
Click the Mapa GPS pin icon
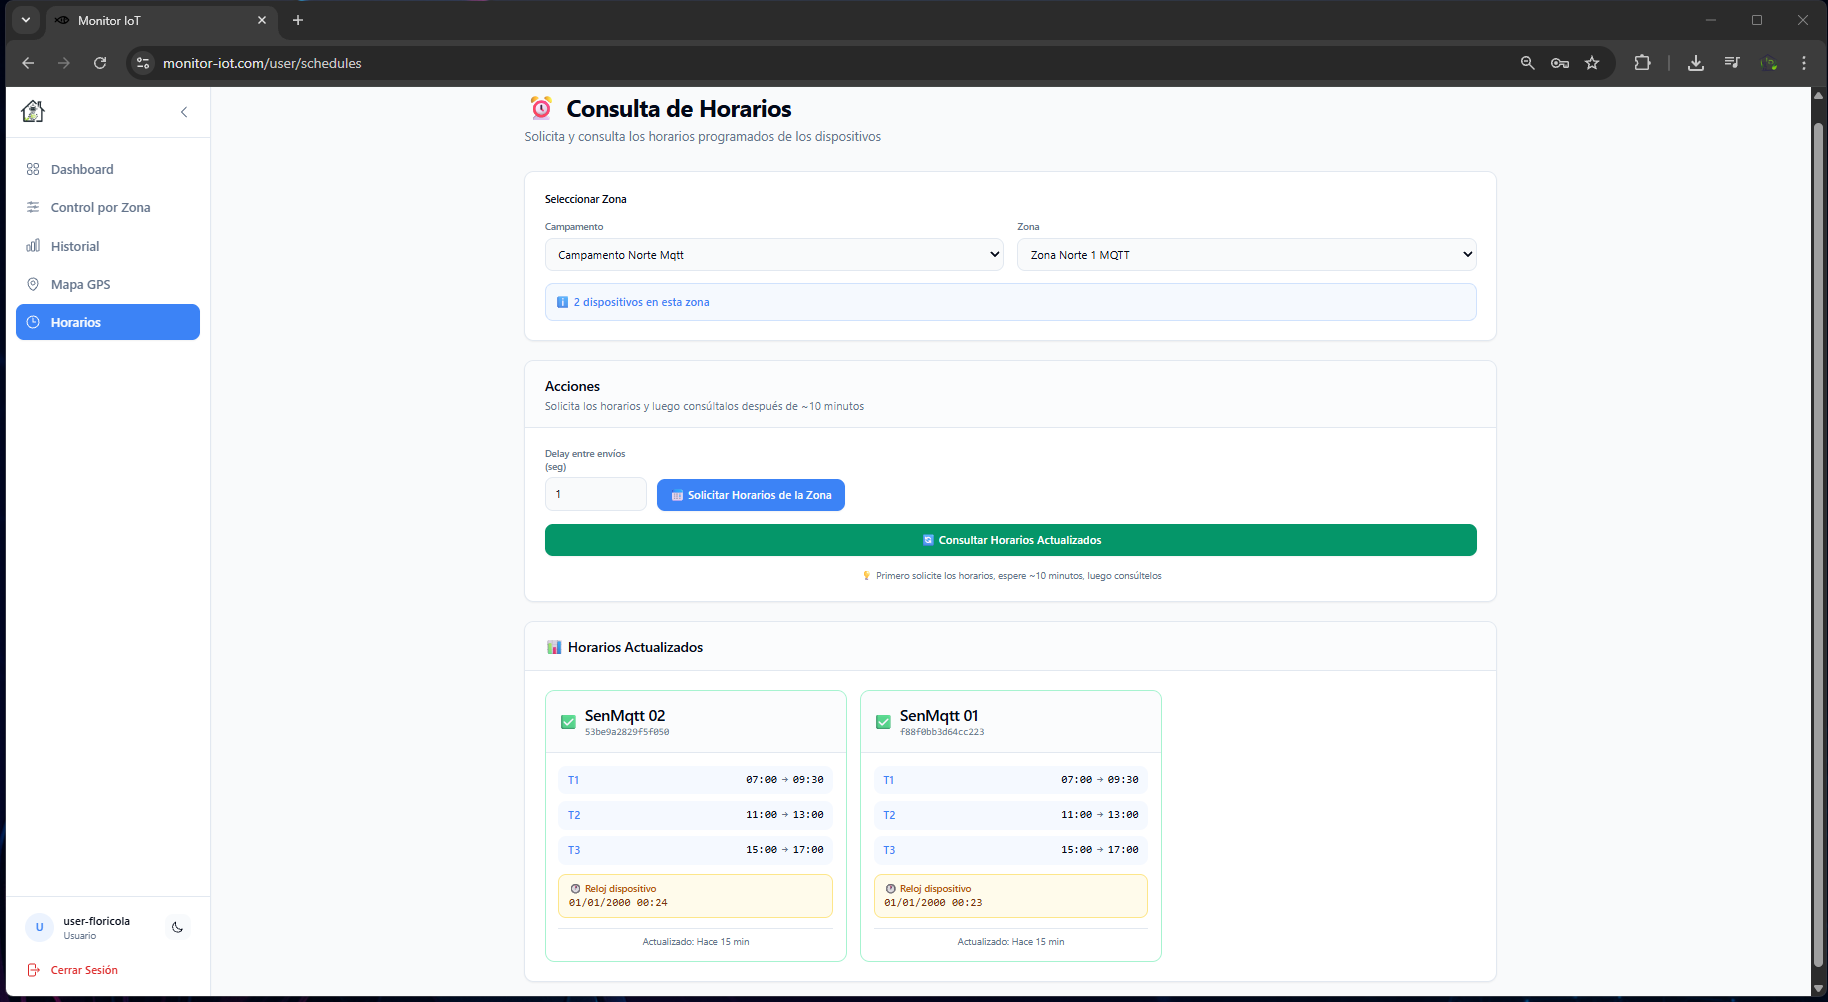[33, 284]
